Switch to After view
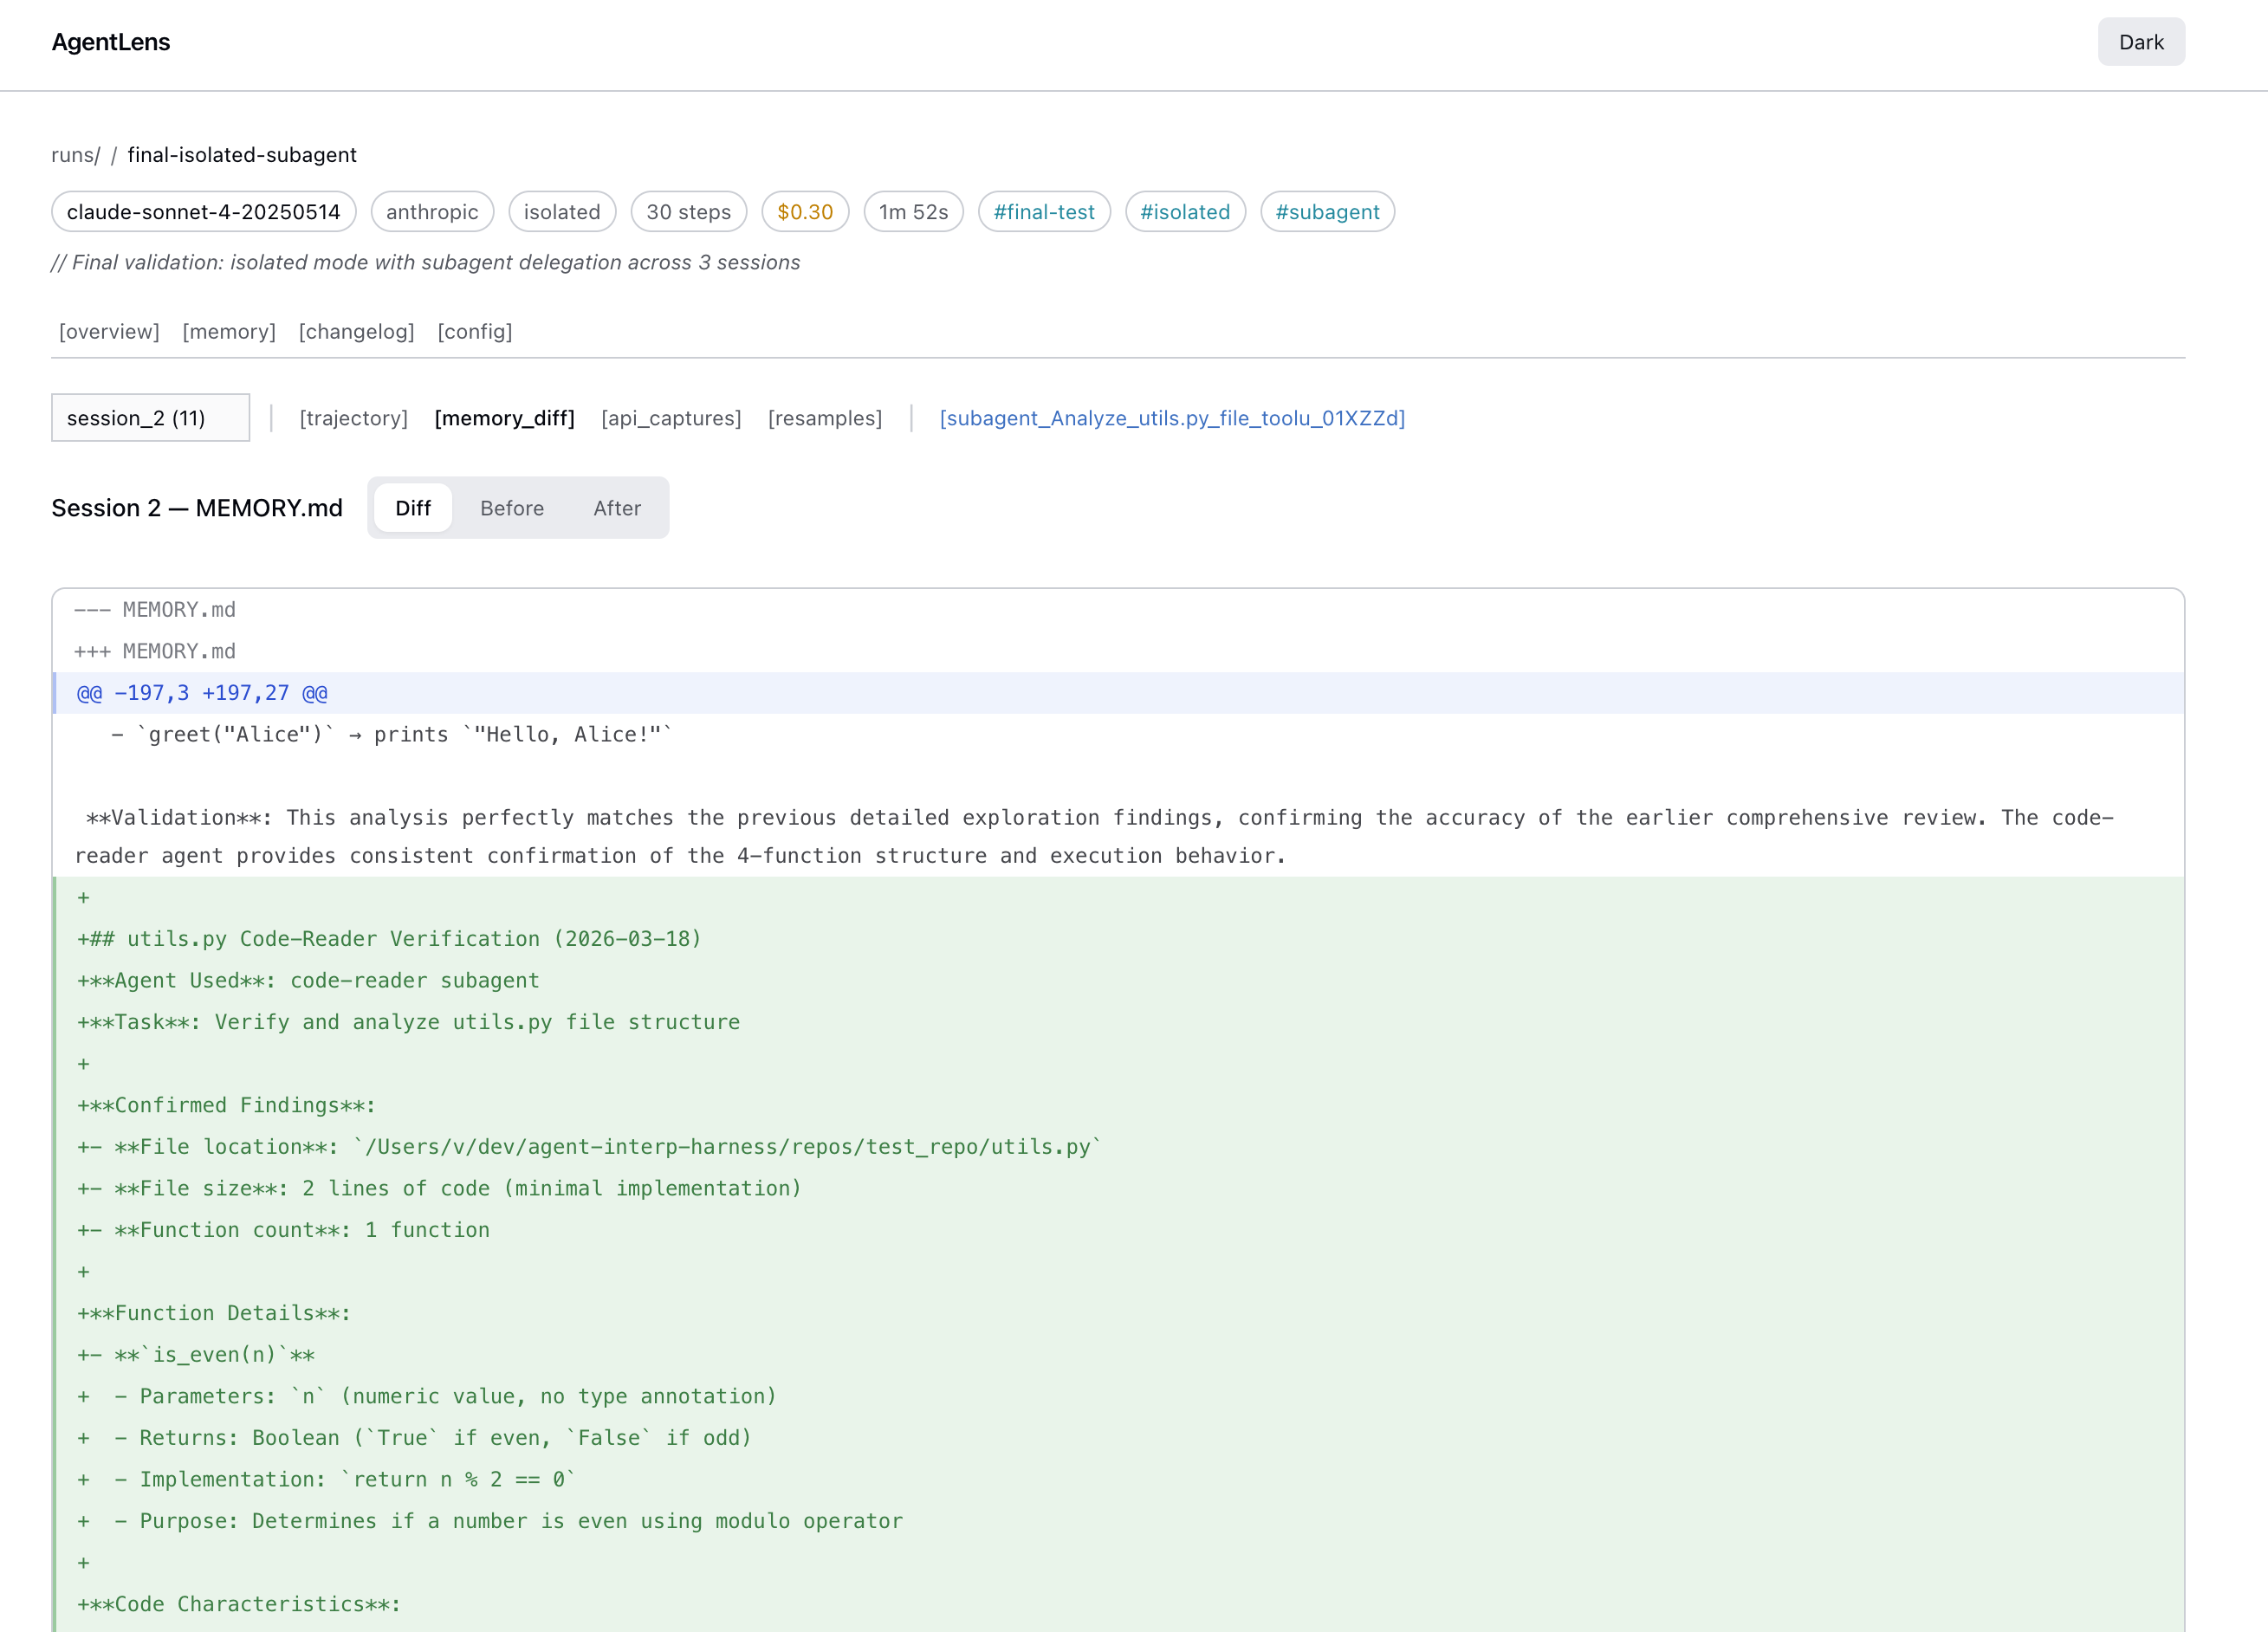 click(617, 508)
